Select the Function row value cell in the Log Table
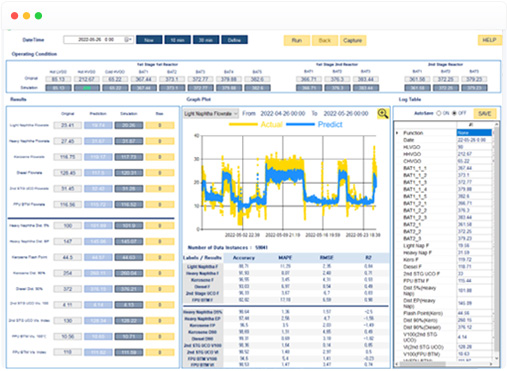The image size is (507, 371). [x=474, y=133]
